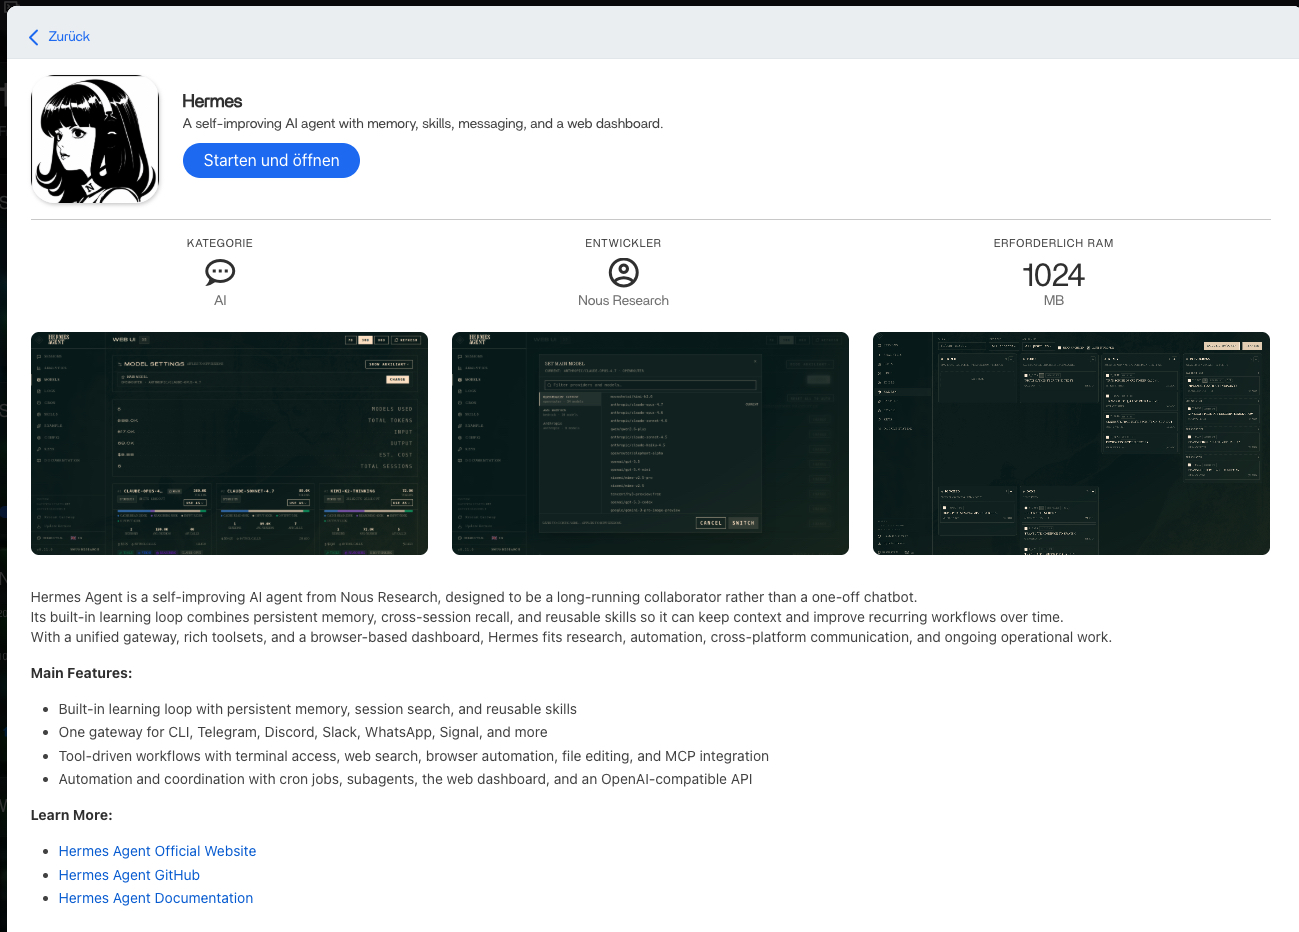The width and height of the screenshot is (1299, 932).
Task: Click the 'Its built-in learning loop' description line
Action: coord(547,617)
